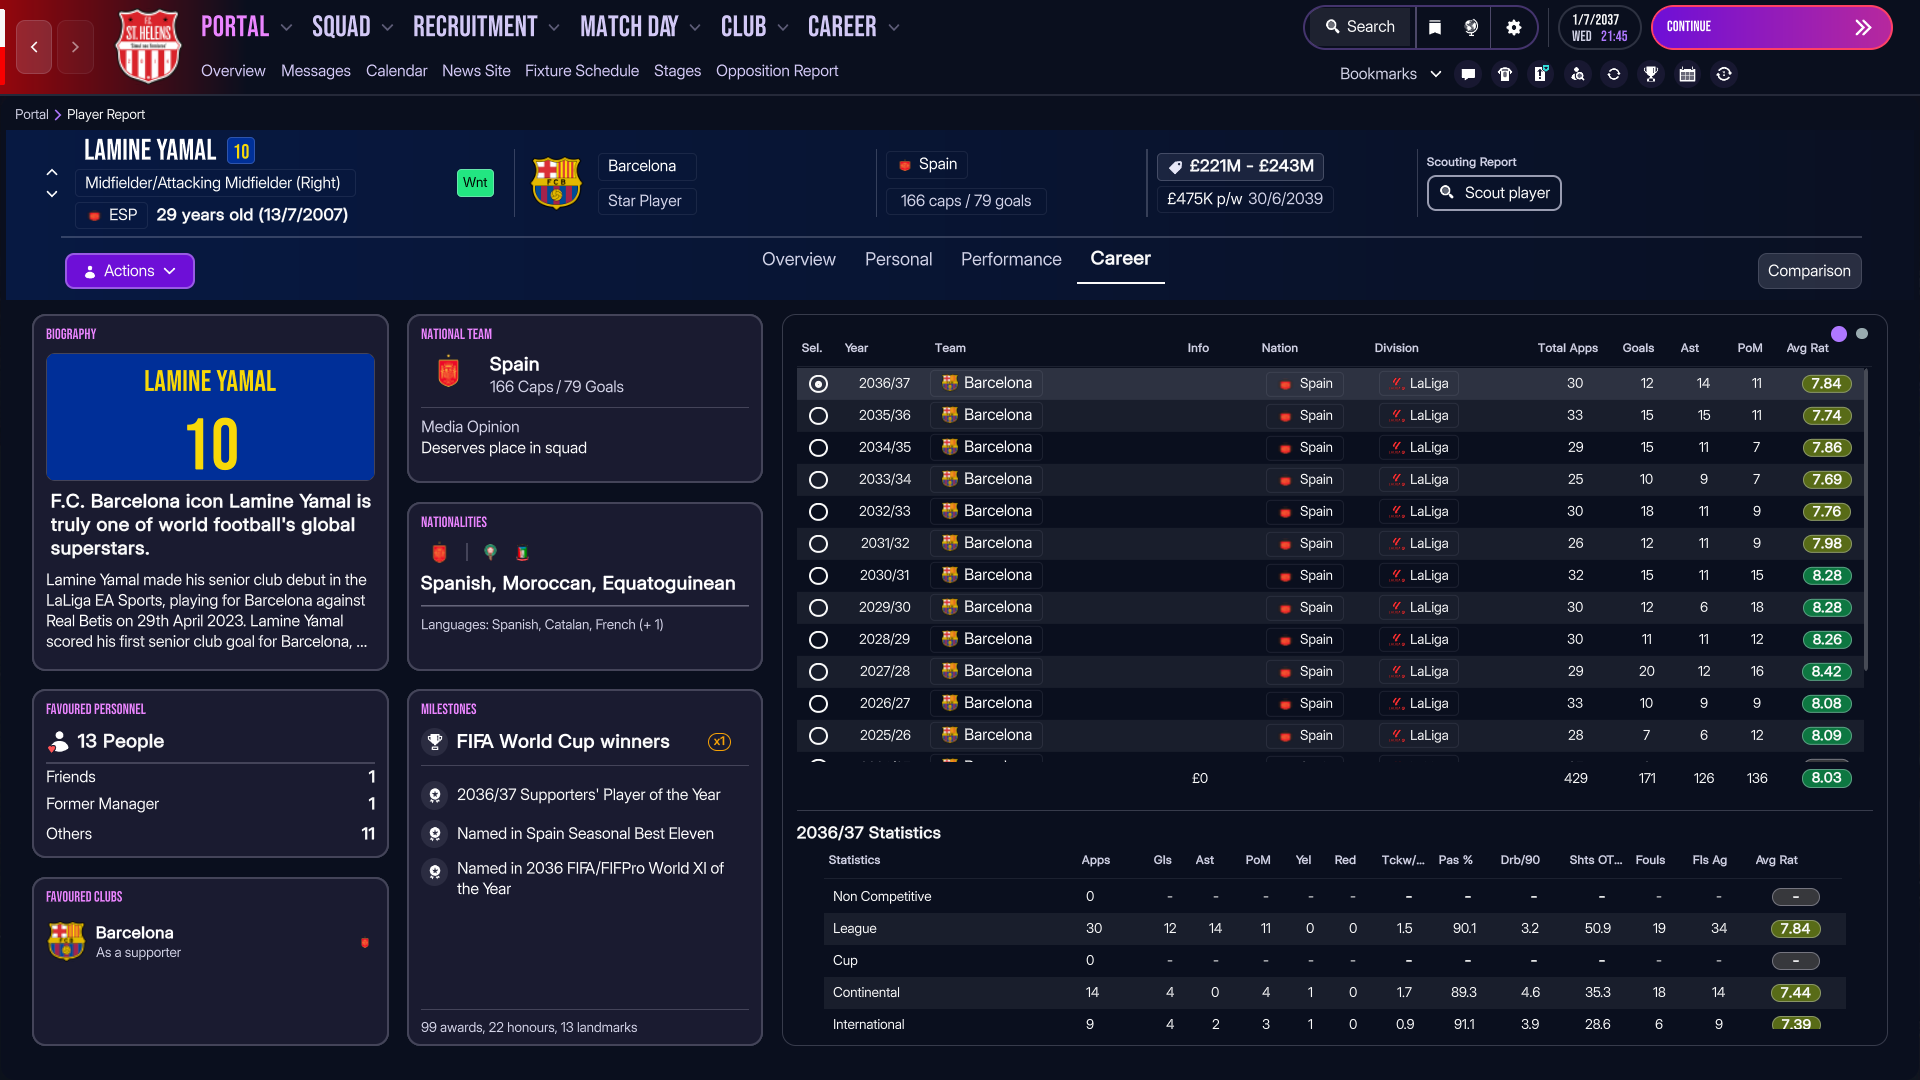Select the 2035/36 season radio button
The image size is (1920, 1080).
click(818, 416)
